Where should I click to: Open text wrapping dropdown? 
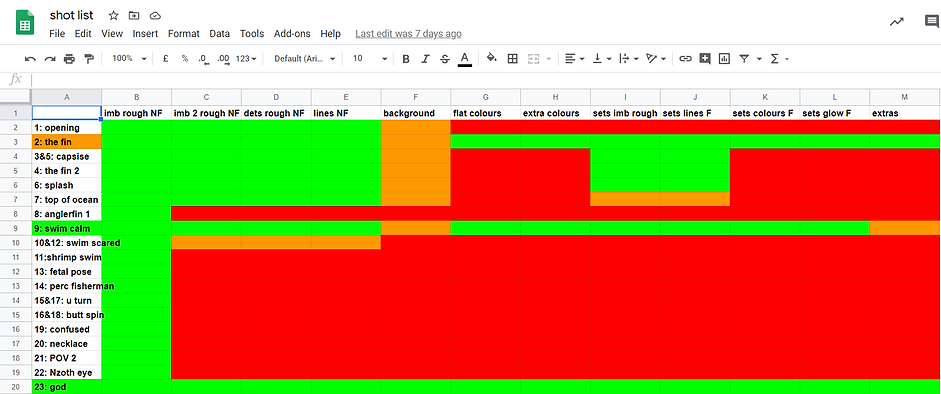coord(628,59)
